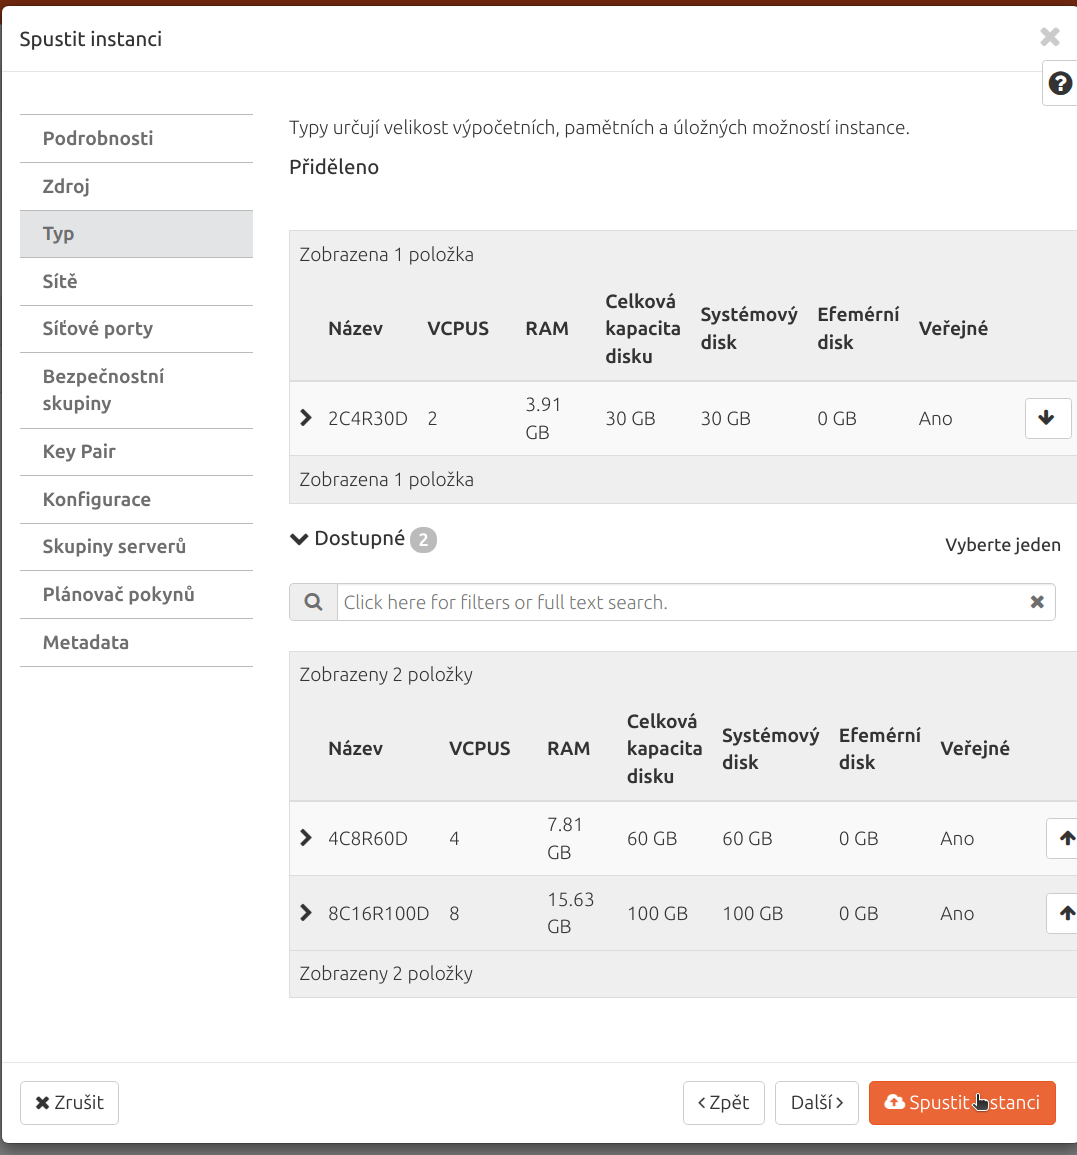The width and height of the screenshot is (1077, 1155).
Task: Click the magnifier search icon
Action: pyautogui.click(x=313, y=602)
